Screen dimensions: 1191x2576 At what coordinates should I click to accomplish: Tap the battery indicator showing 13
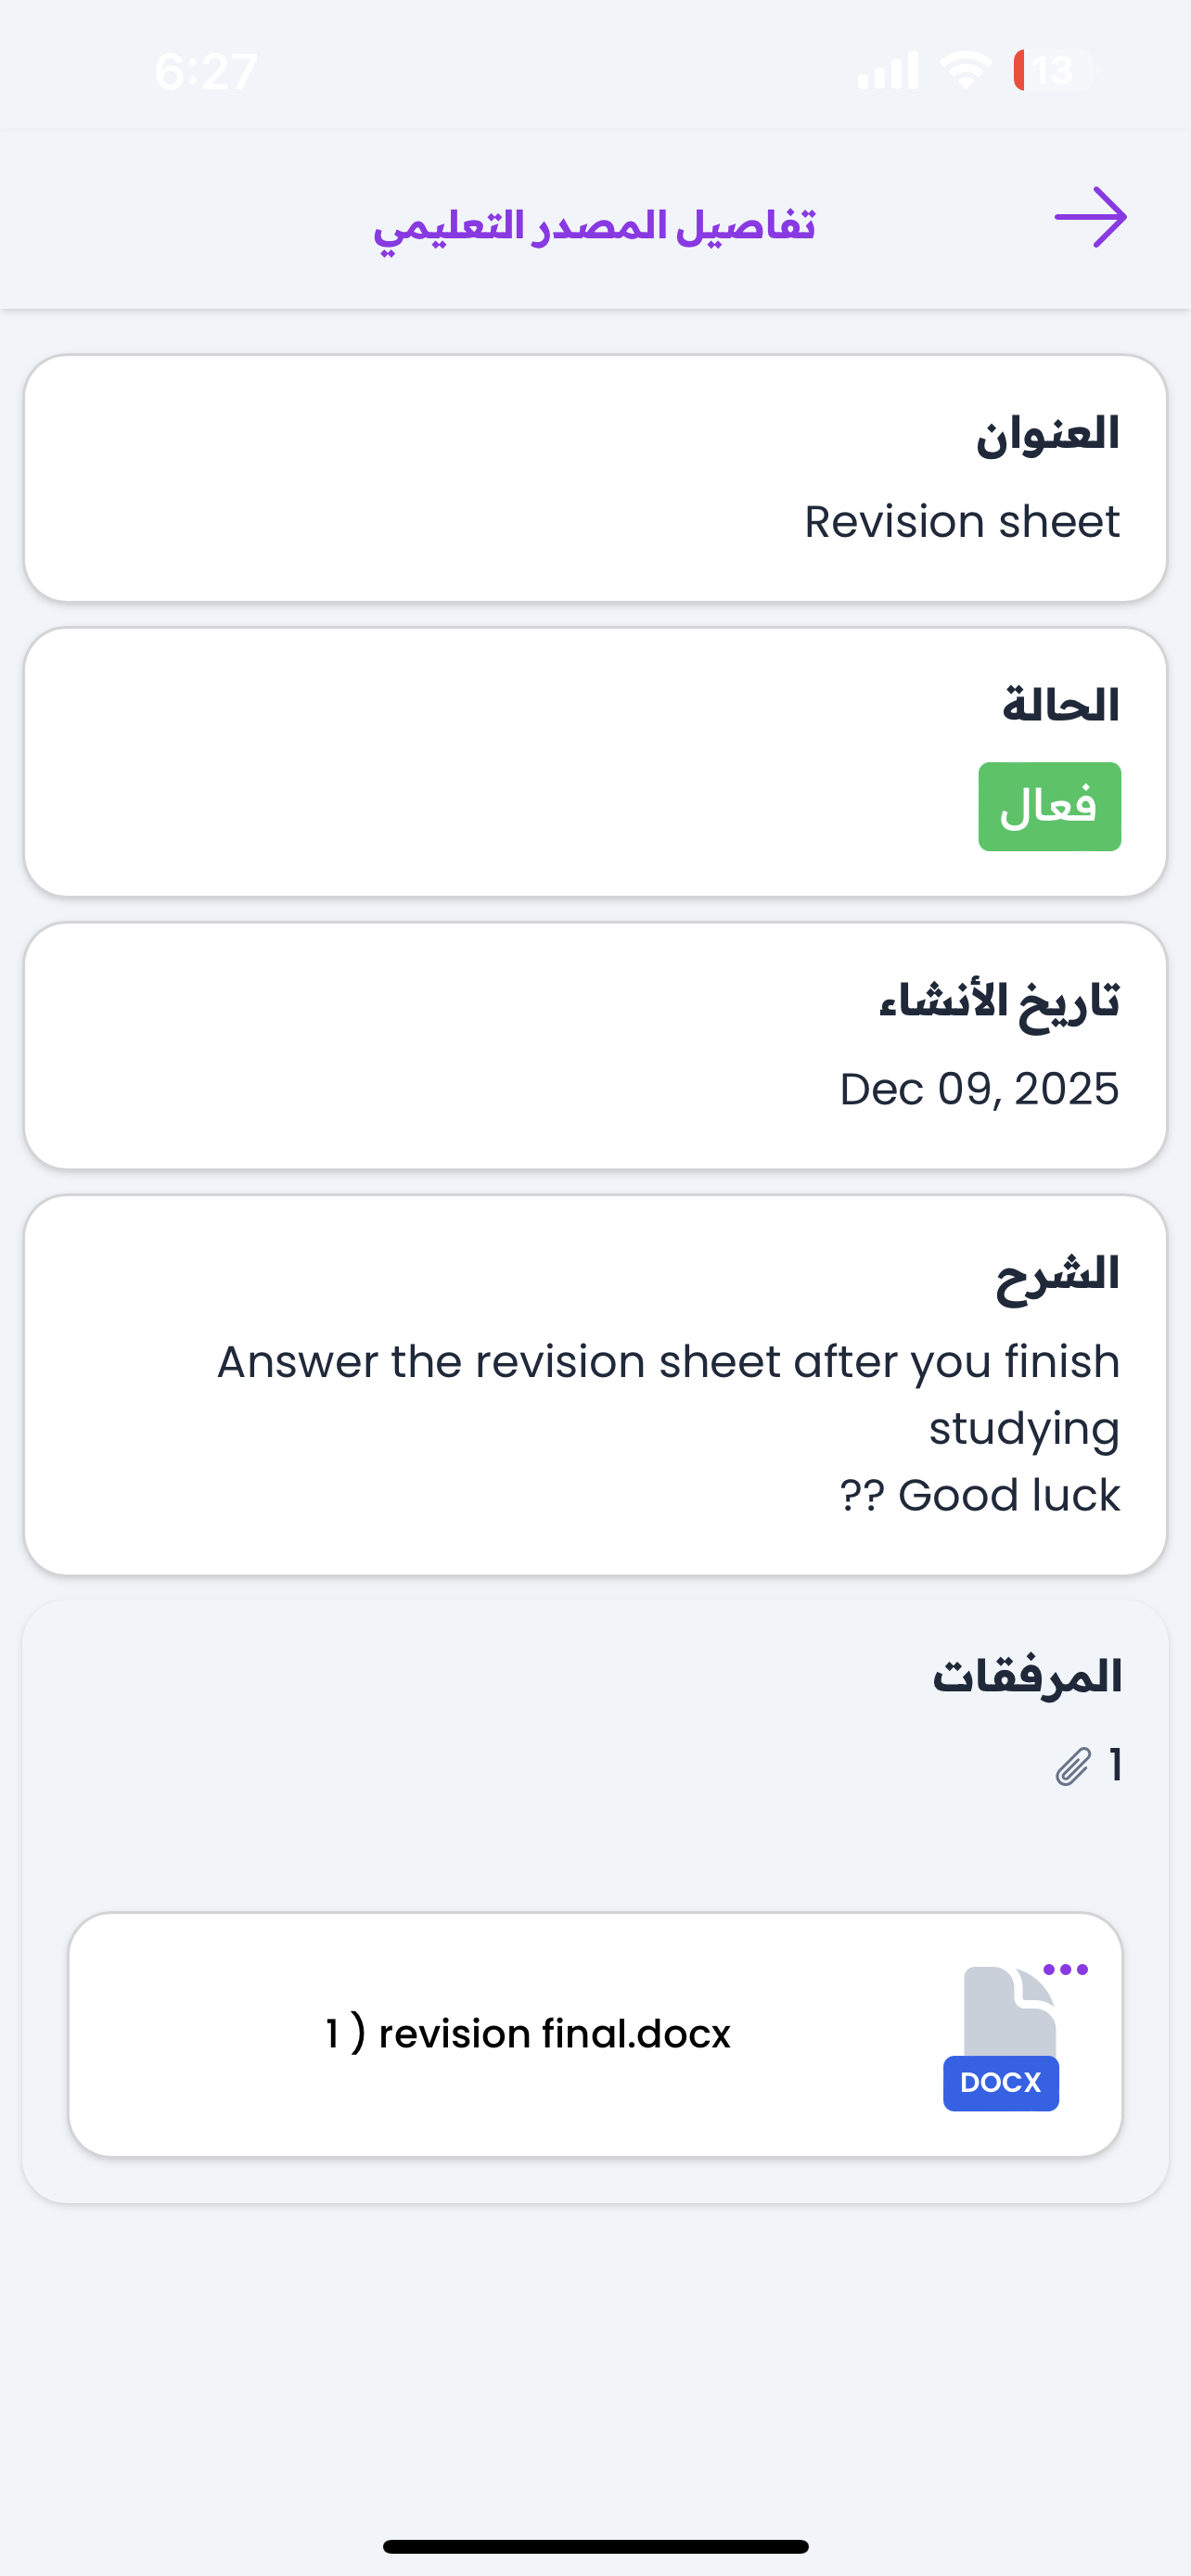click(x=1053, y=70)
